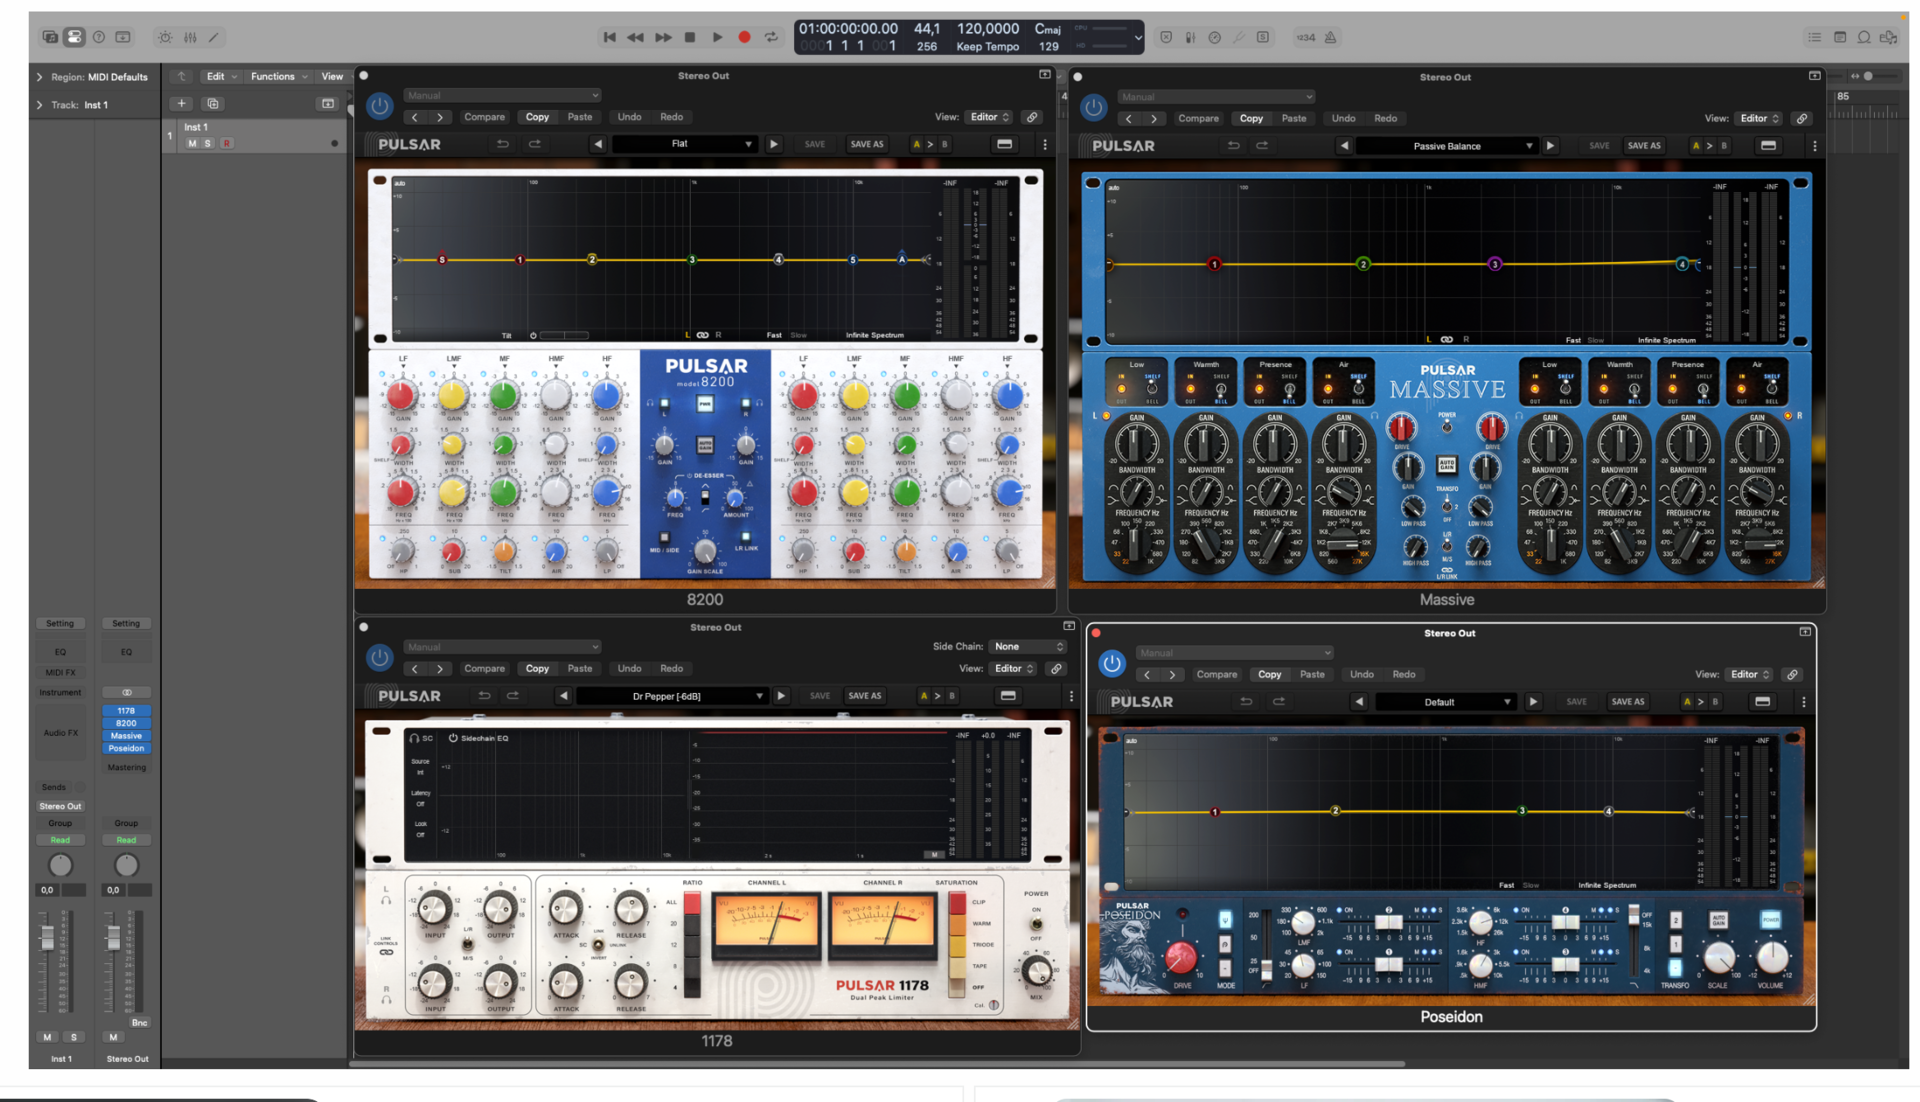Start playback with the Play button
This screenshot has width=1920, height=1102.
coord(717,37)
